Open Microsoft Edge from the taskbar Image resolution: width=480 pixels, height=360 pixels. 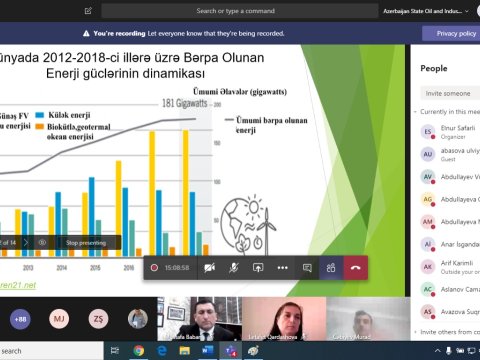tap(162, 351)
